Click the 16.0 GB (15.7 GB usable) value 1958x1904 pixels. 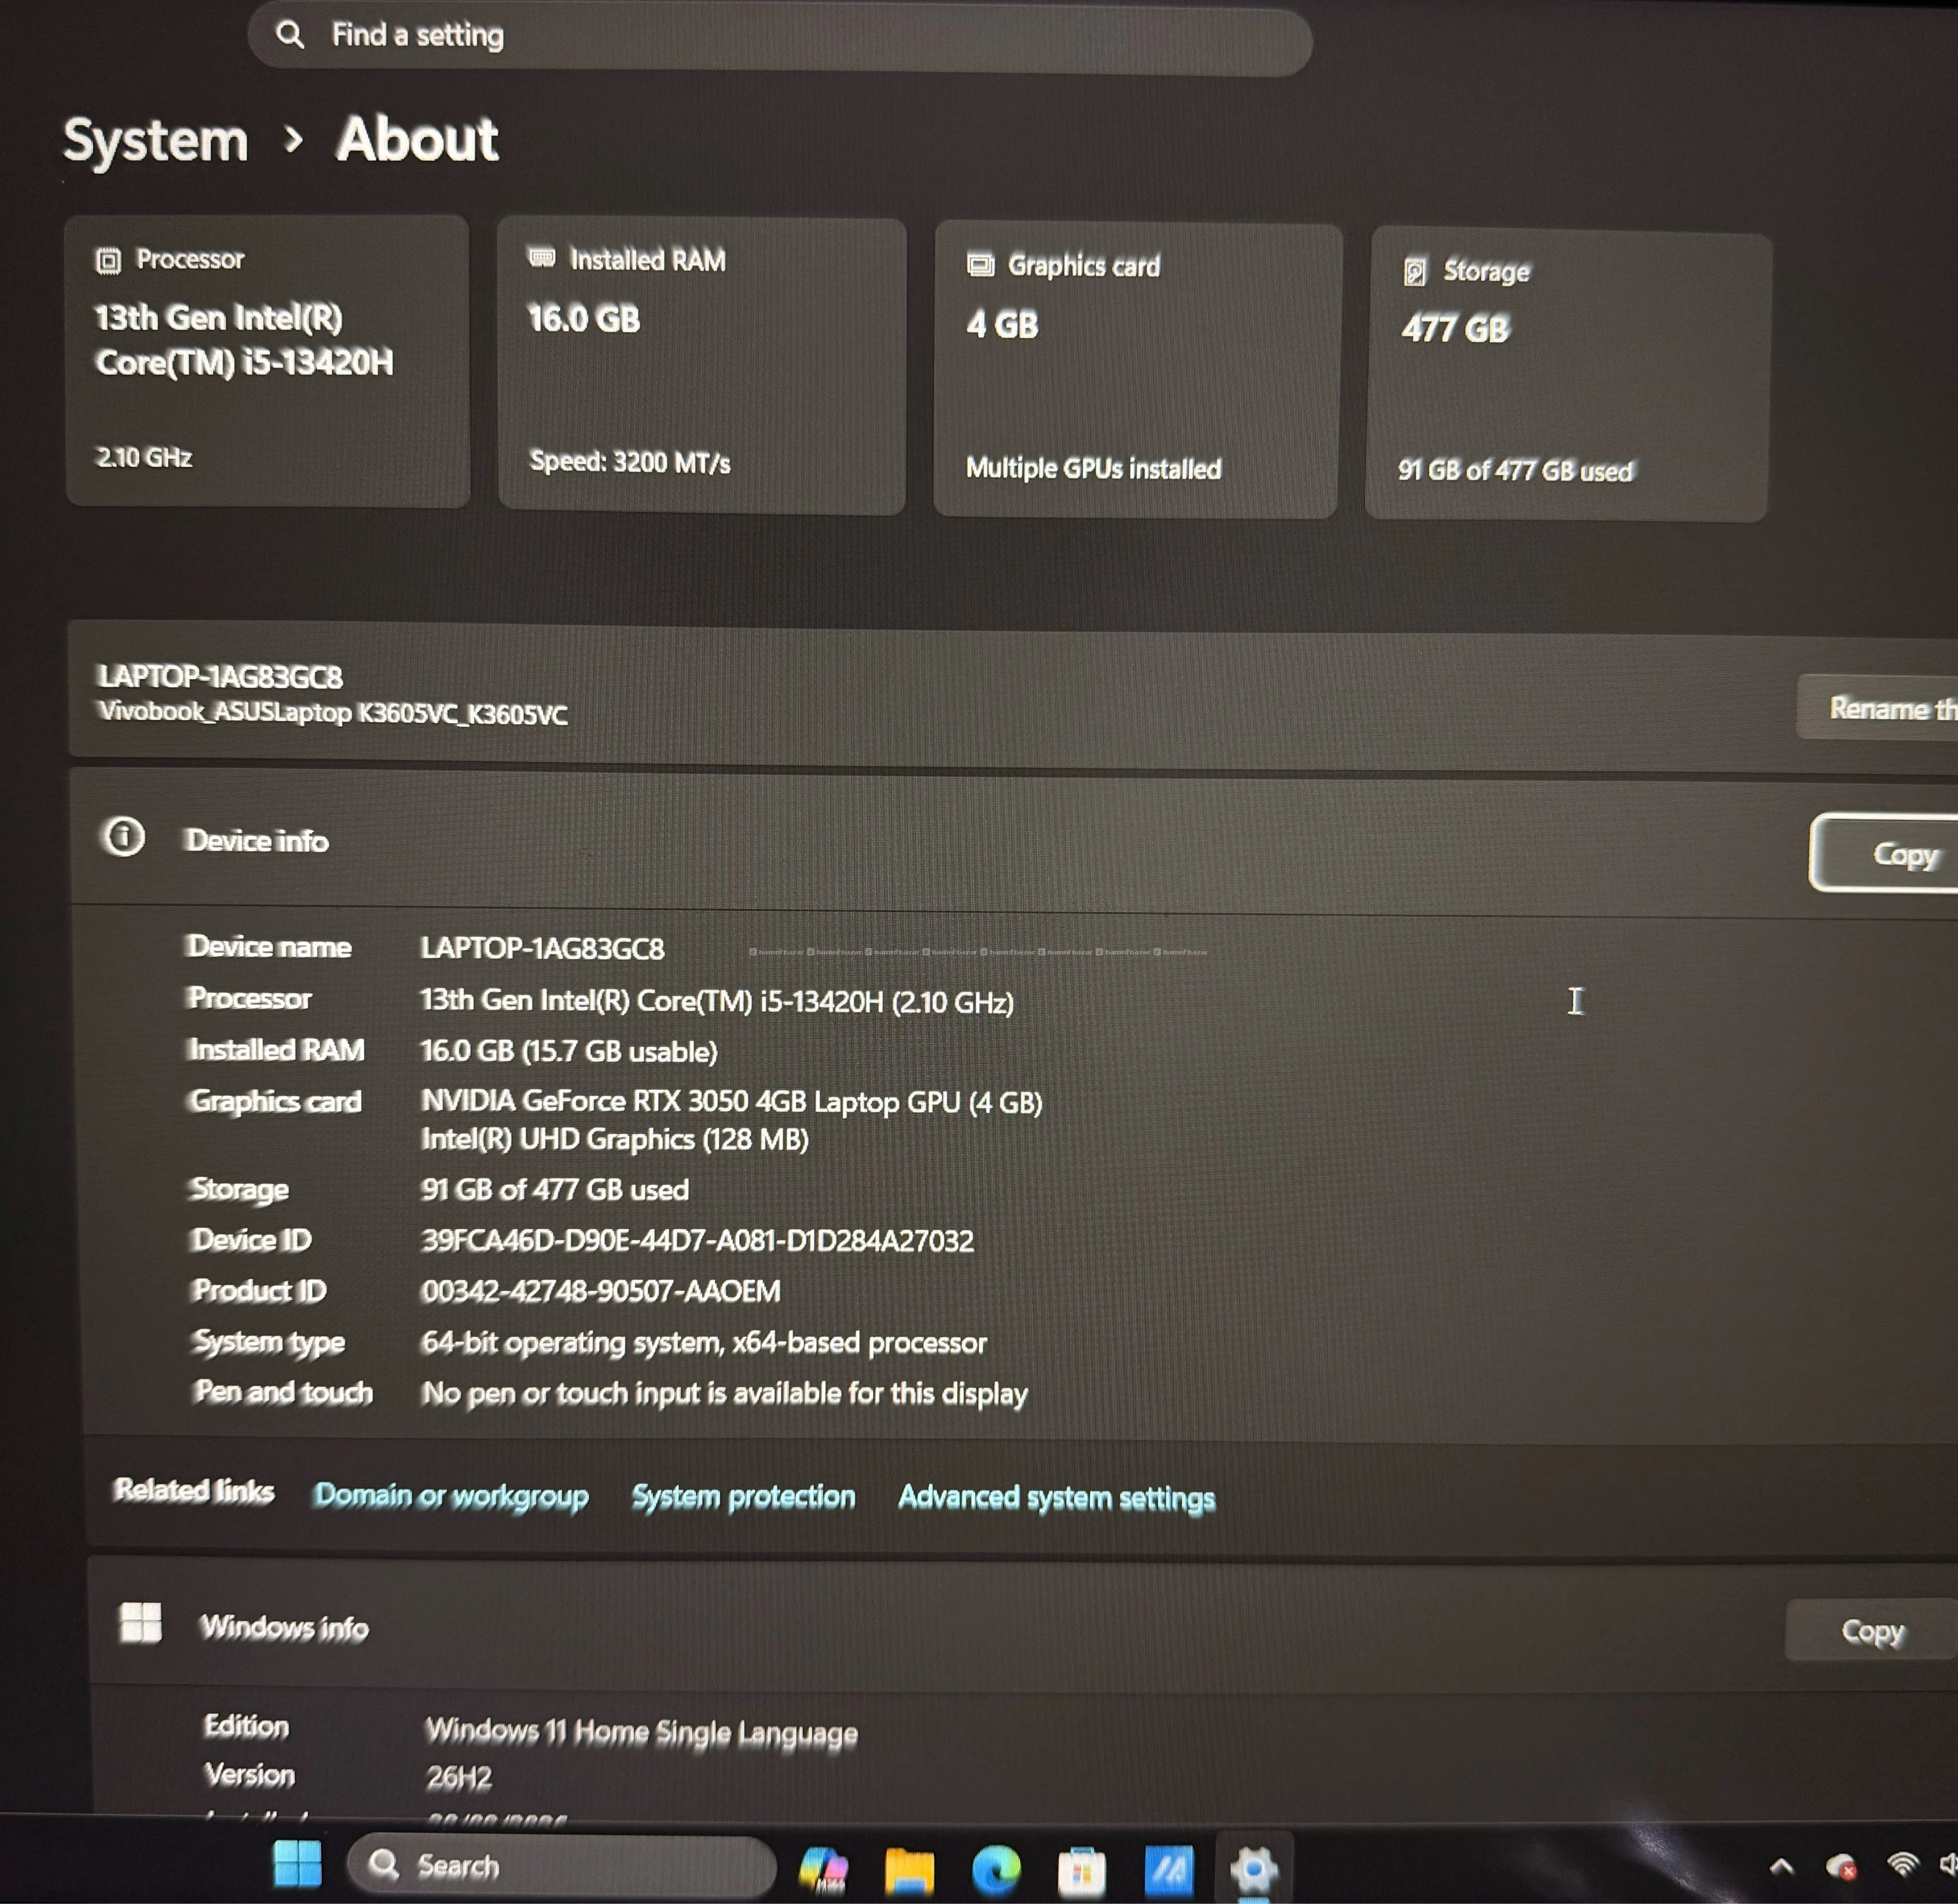pos(569,1052)
